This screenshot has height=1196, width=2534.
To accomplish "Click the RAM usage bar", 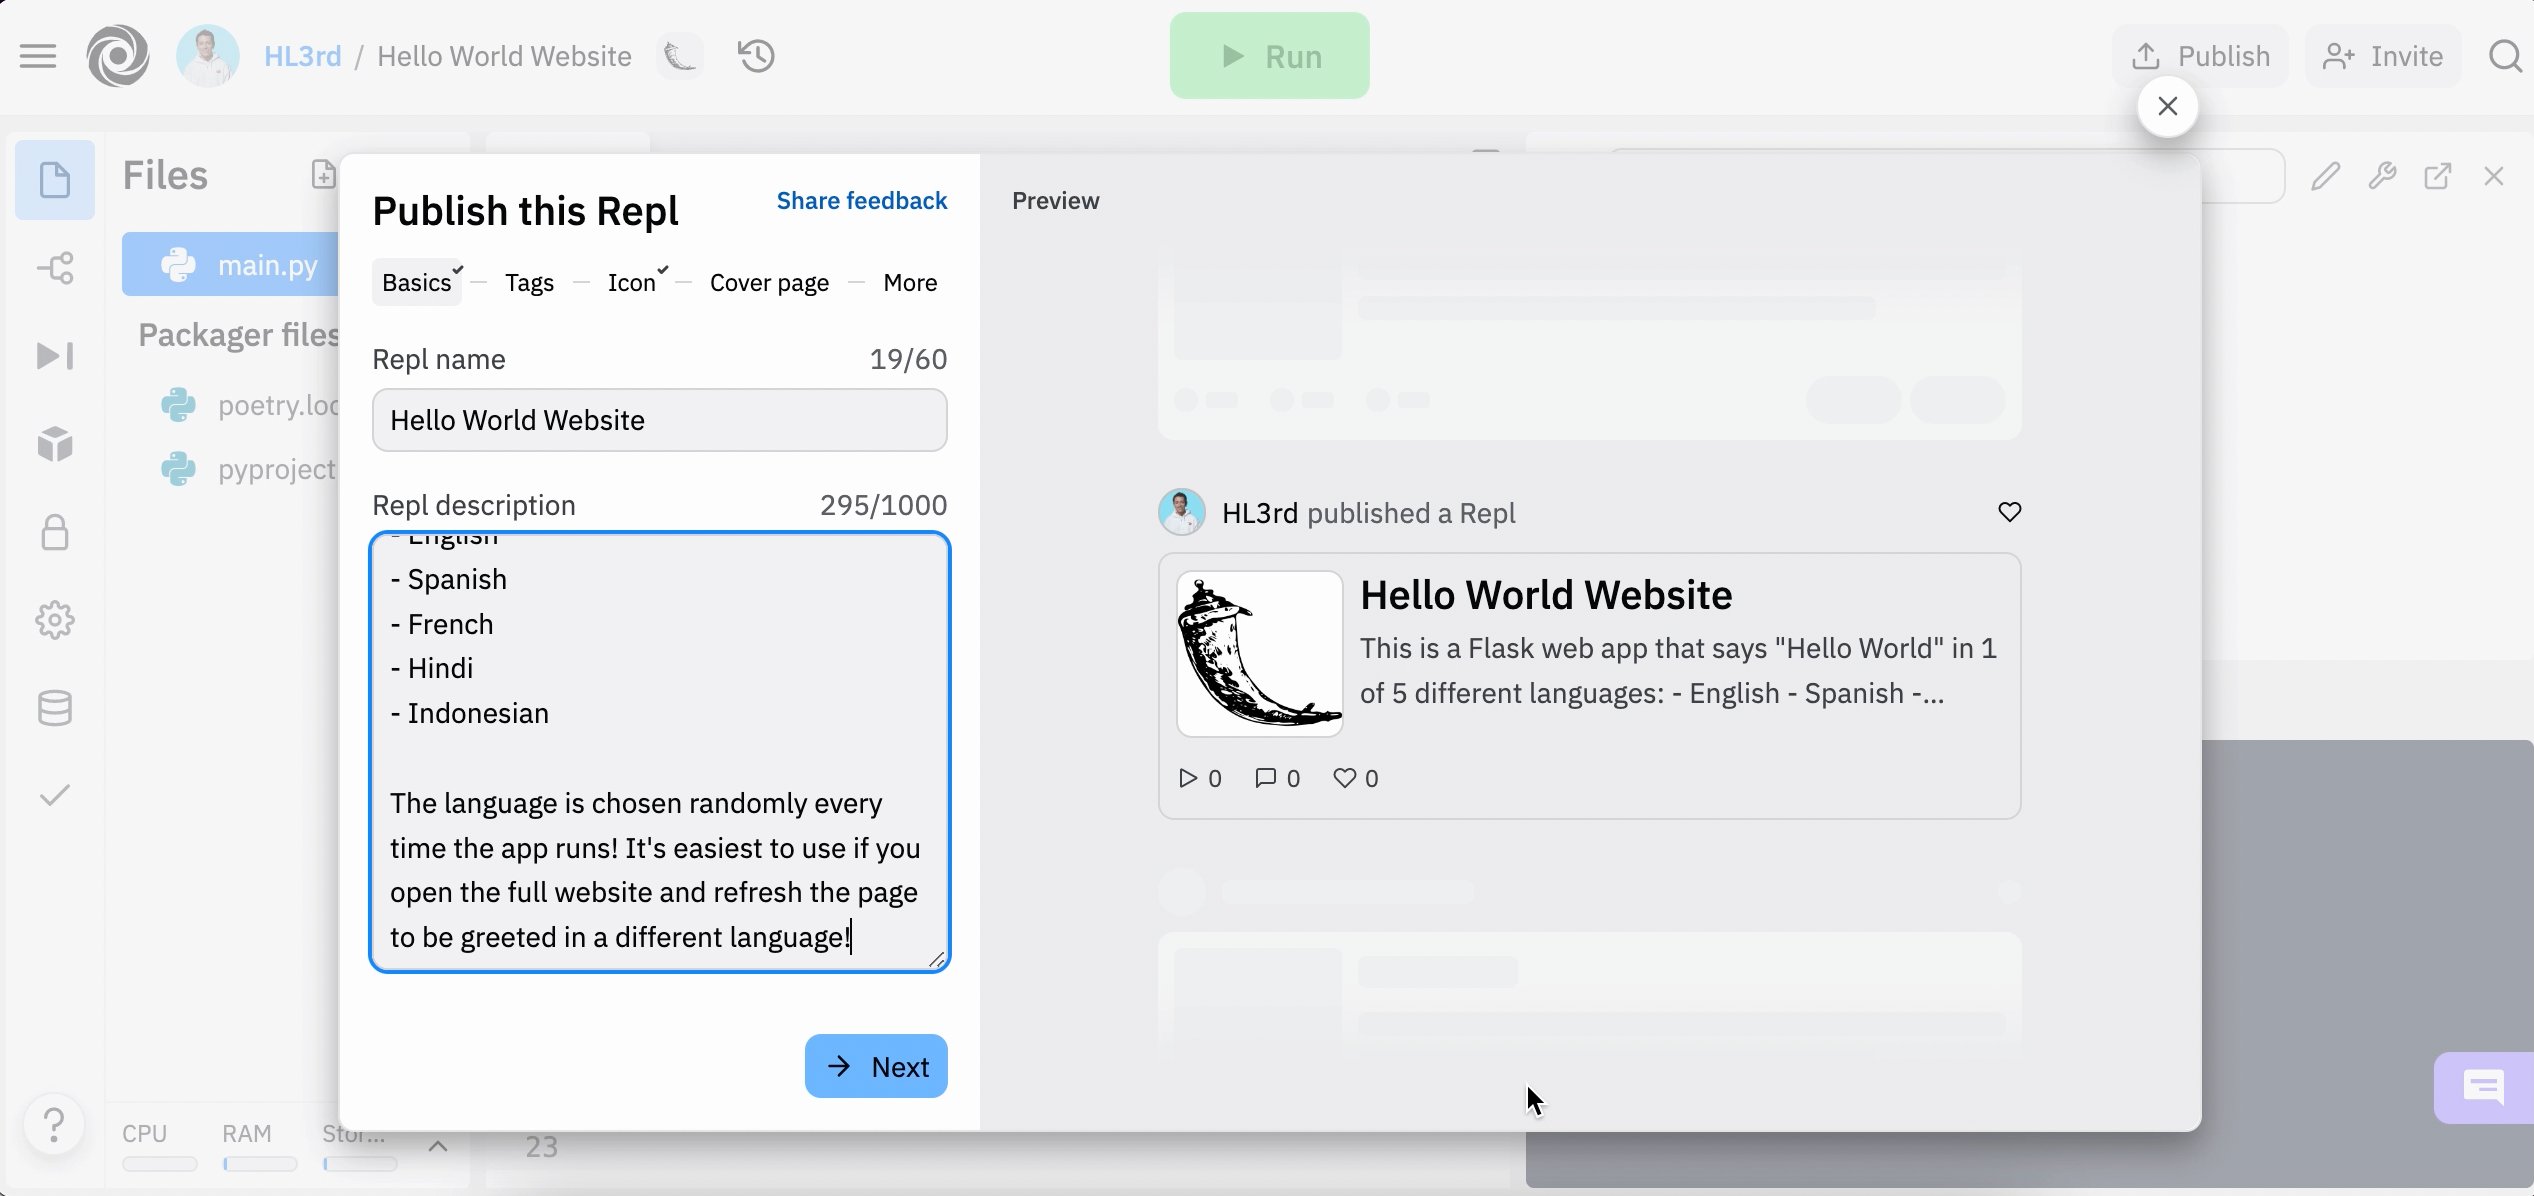I will coord(259,1164).
